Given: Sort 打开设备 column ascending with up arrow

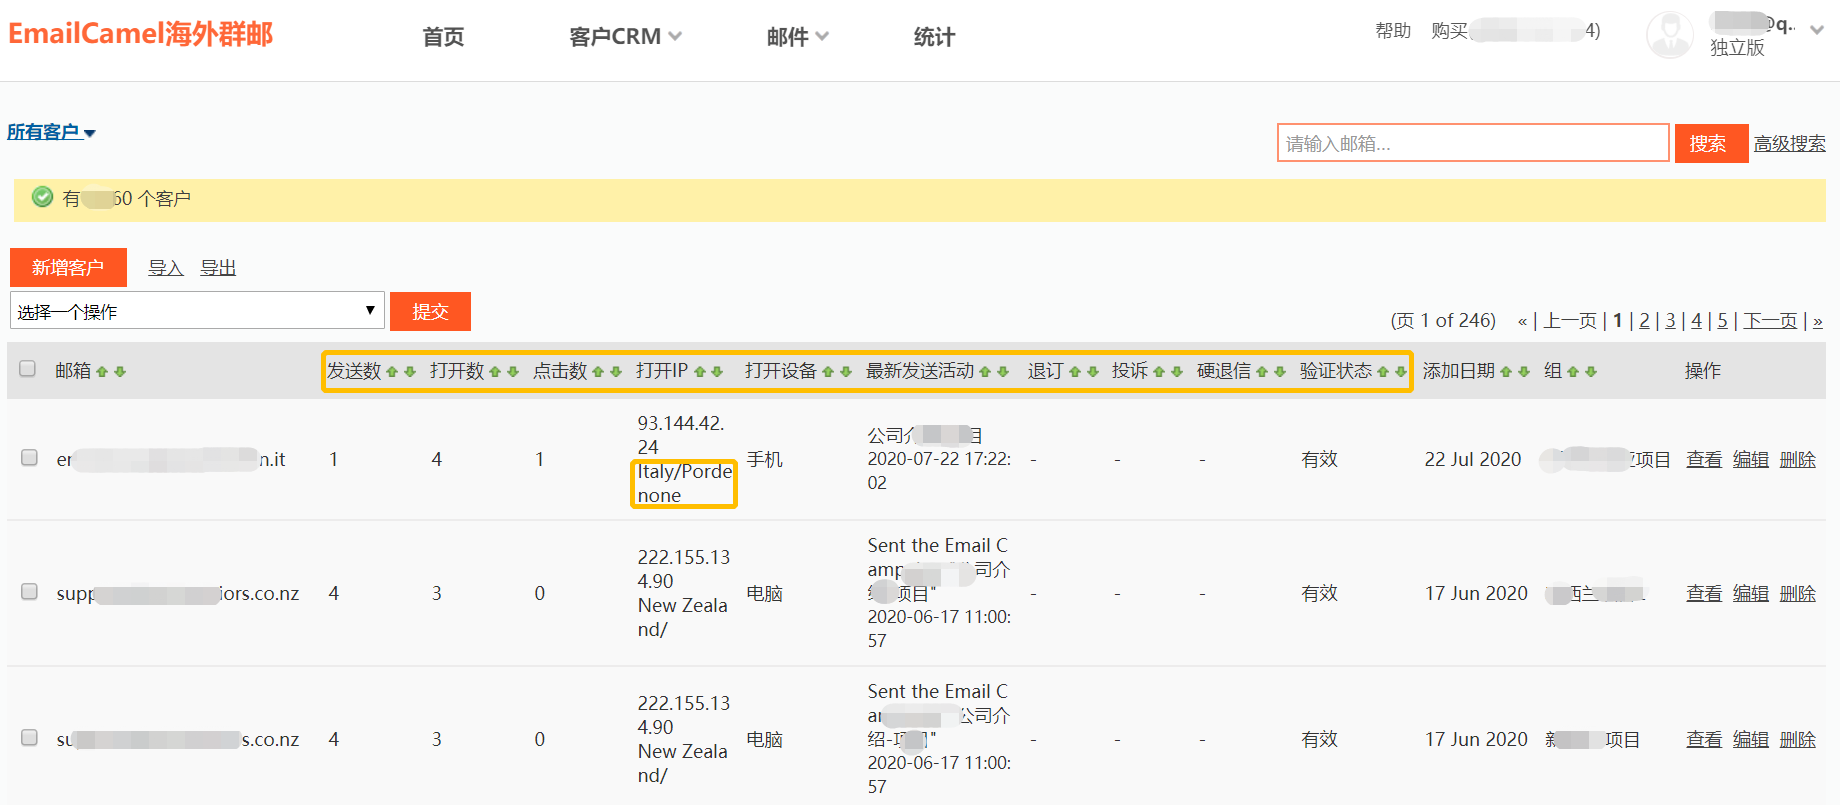Looking at the screenshot, I should tap(828, 372).
